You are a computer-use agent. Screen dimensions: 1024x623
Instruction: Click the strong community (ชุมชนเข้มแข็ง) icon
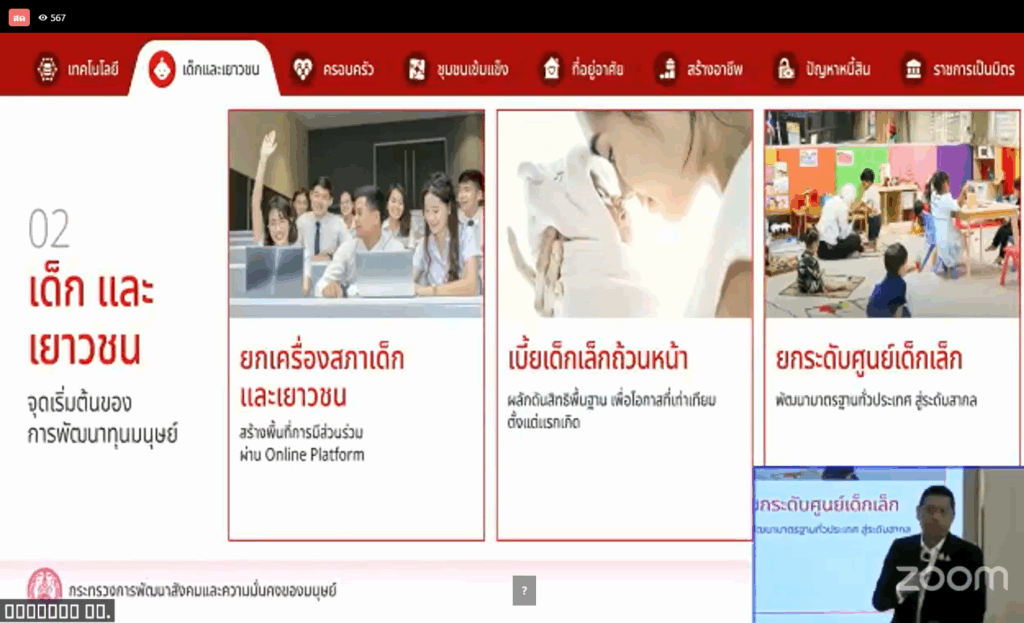pyautogui.click(x=416, y=69)
